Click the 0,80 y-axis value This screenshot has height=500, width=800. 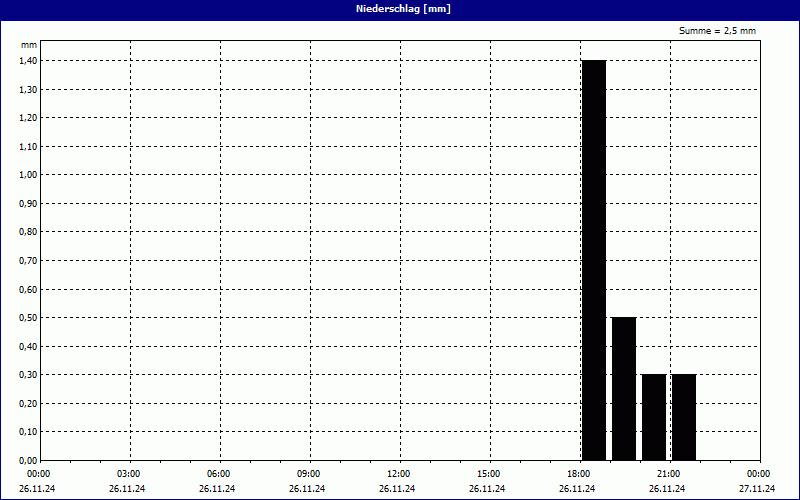coord(28,232)
